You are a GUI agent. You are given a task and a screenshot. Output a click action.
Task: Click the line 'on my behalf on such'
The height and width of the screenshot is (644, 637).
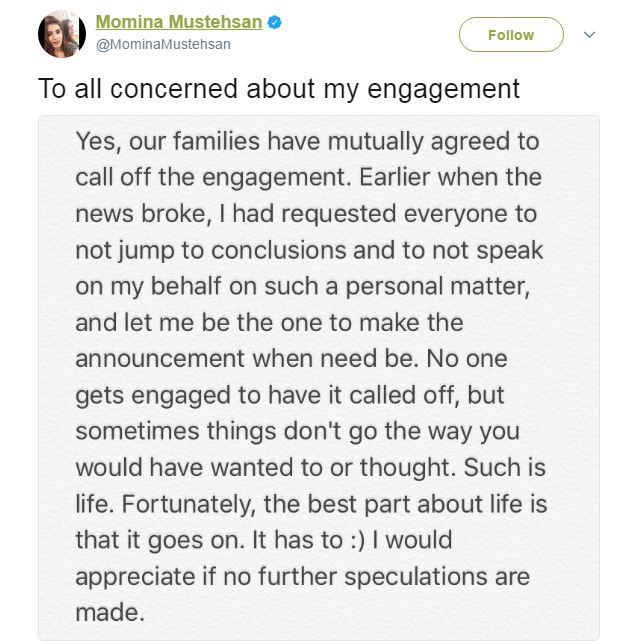(303, 287)
